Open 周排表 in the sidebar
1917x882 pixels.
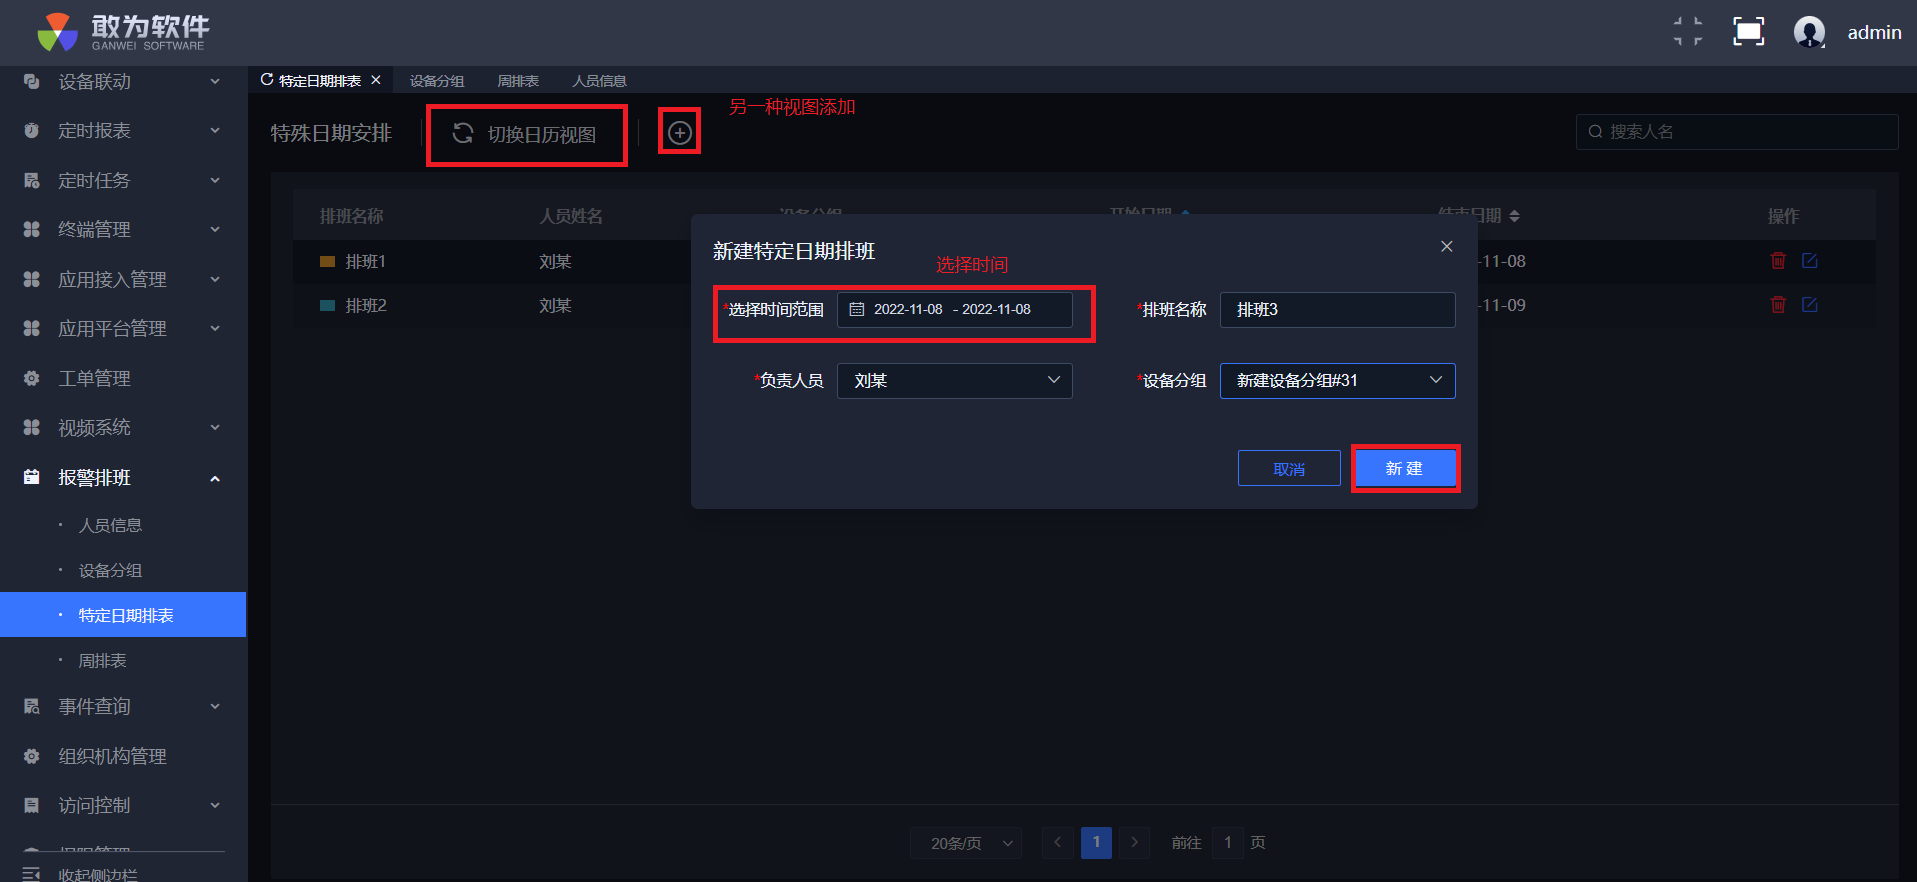point(102,661)
